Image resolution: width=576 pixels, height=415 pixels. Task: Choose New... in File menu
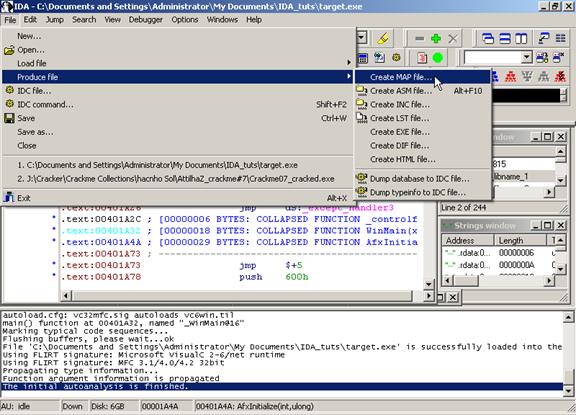click(x=177, y=36)
